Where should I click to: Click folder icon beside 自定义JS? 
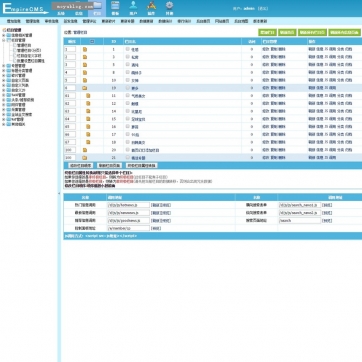tap(9, 90)
